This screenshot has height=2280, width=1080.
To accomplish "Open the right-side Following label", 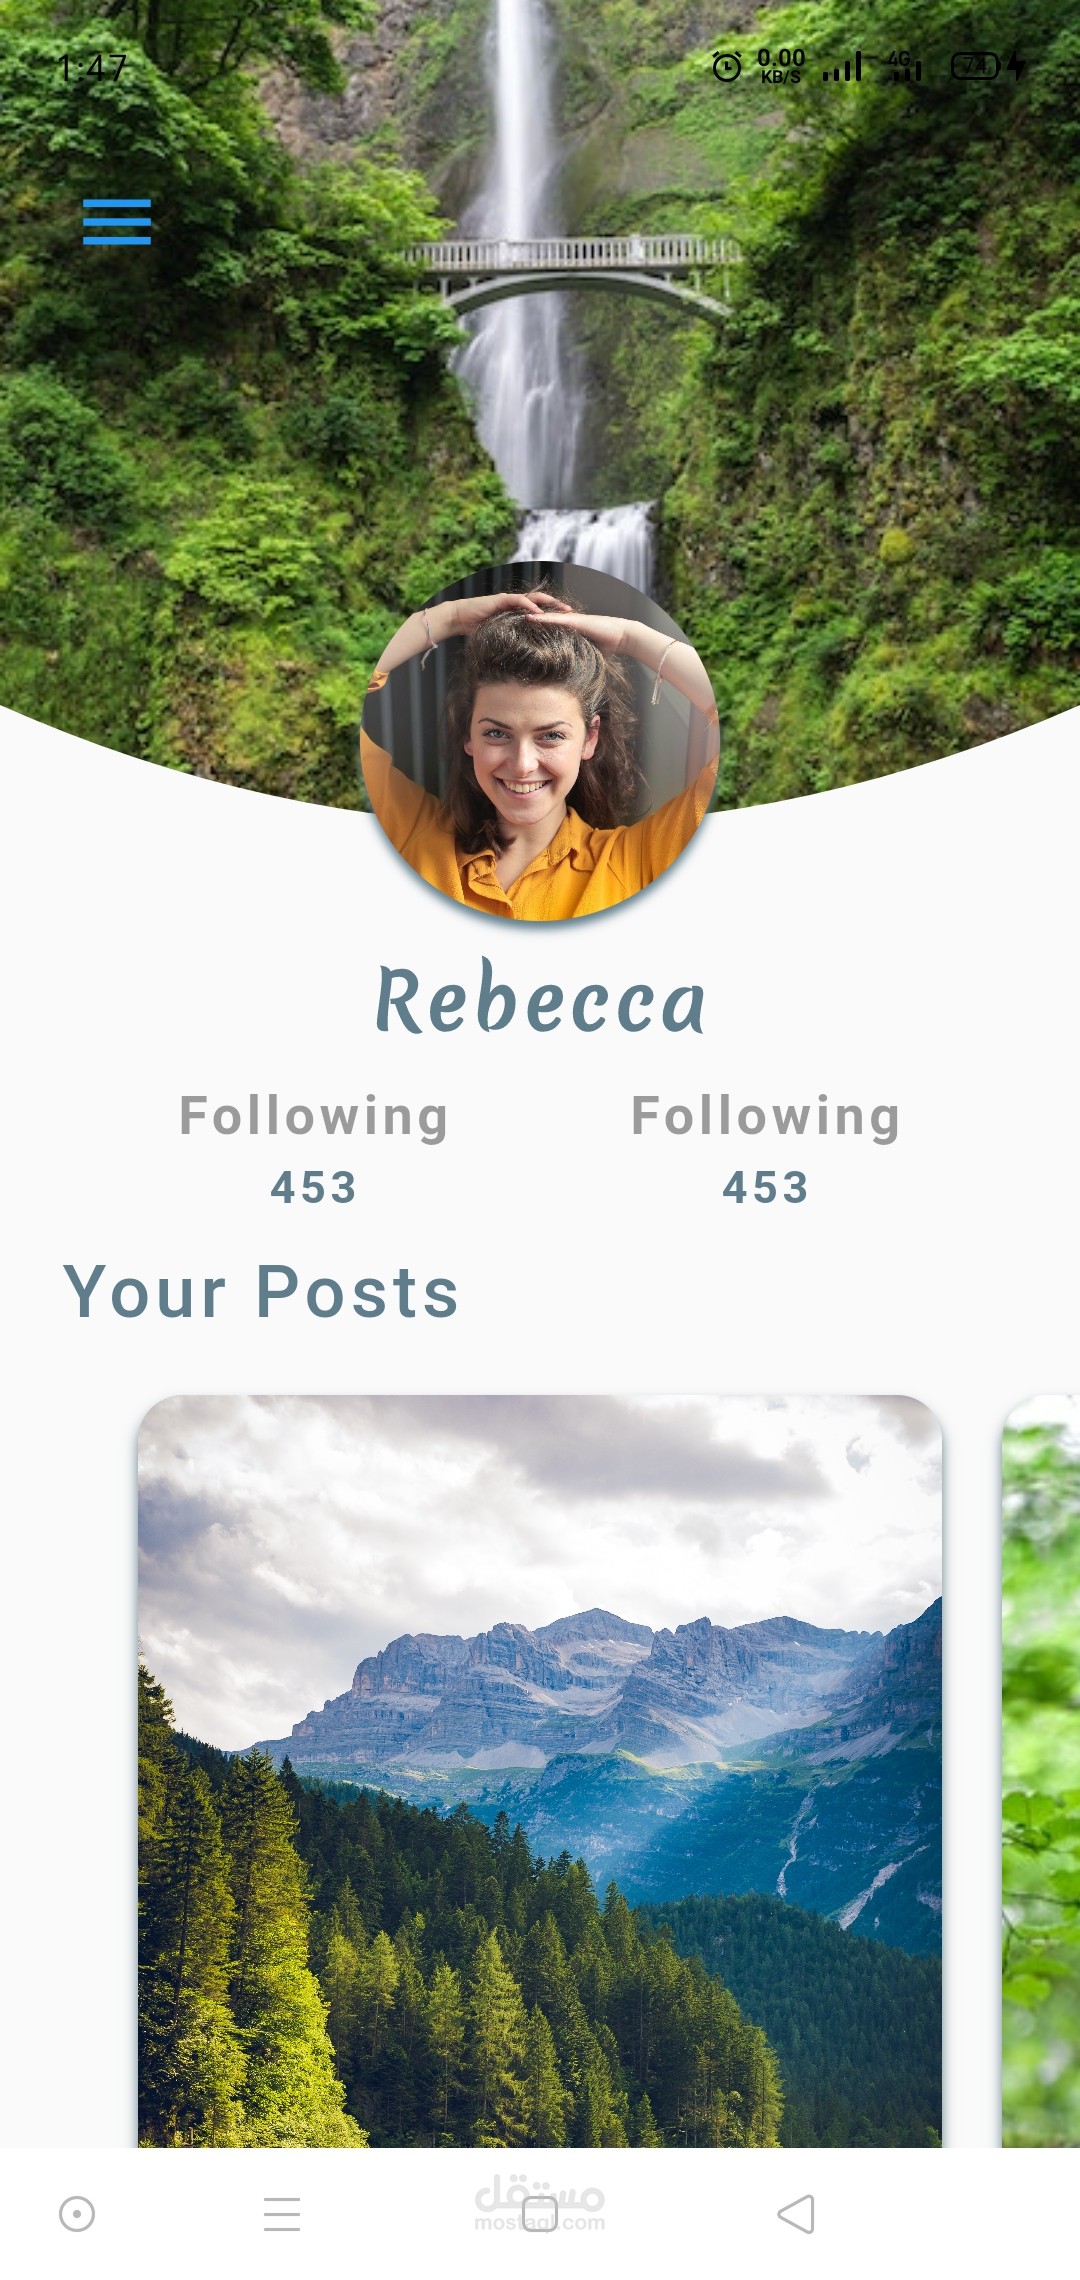I will (766, 1116).
